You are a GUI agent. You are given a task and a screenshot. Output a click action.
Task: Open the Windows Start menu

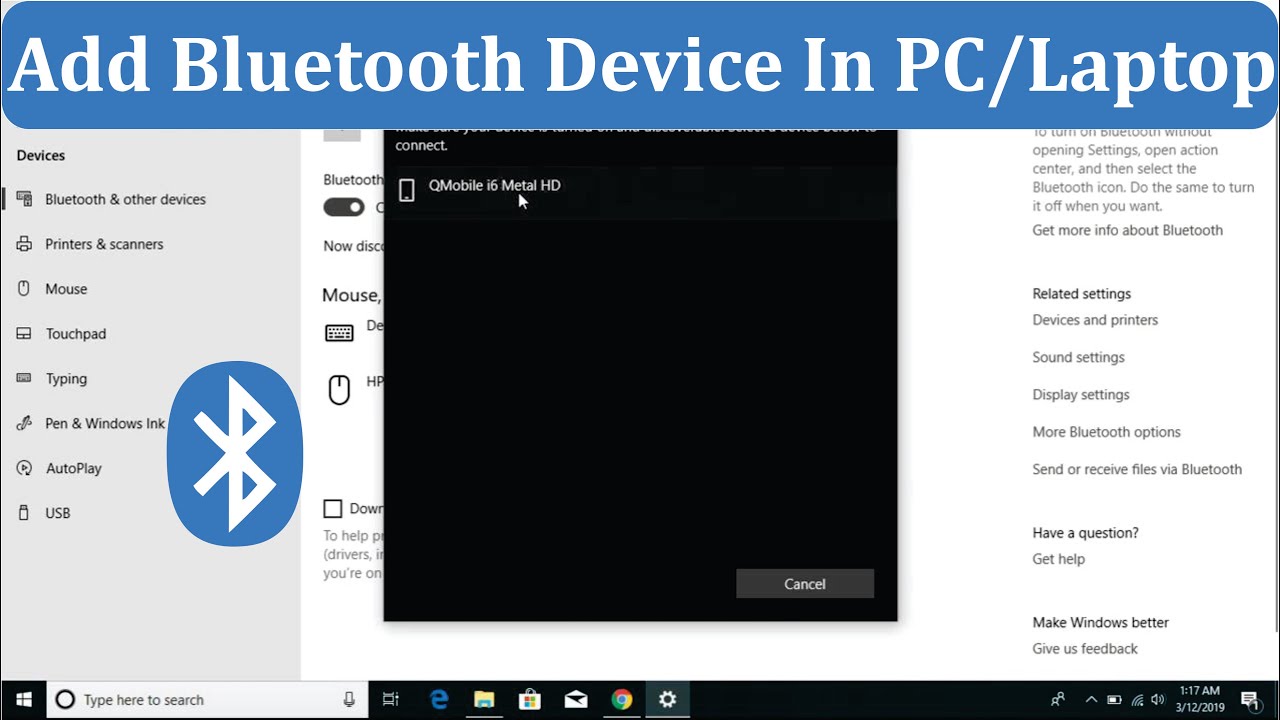coord(23,699)
